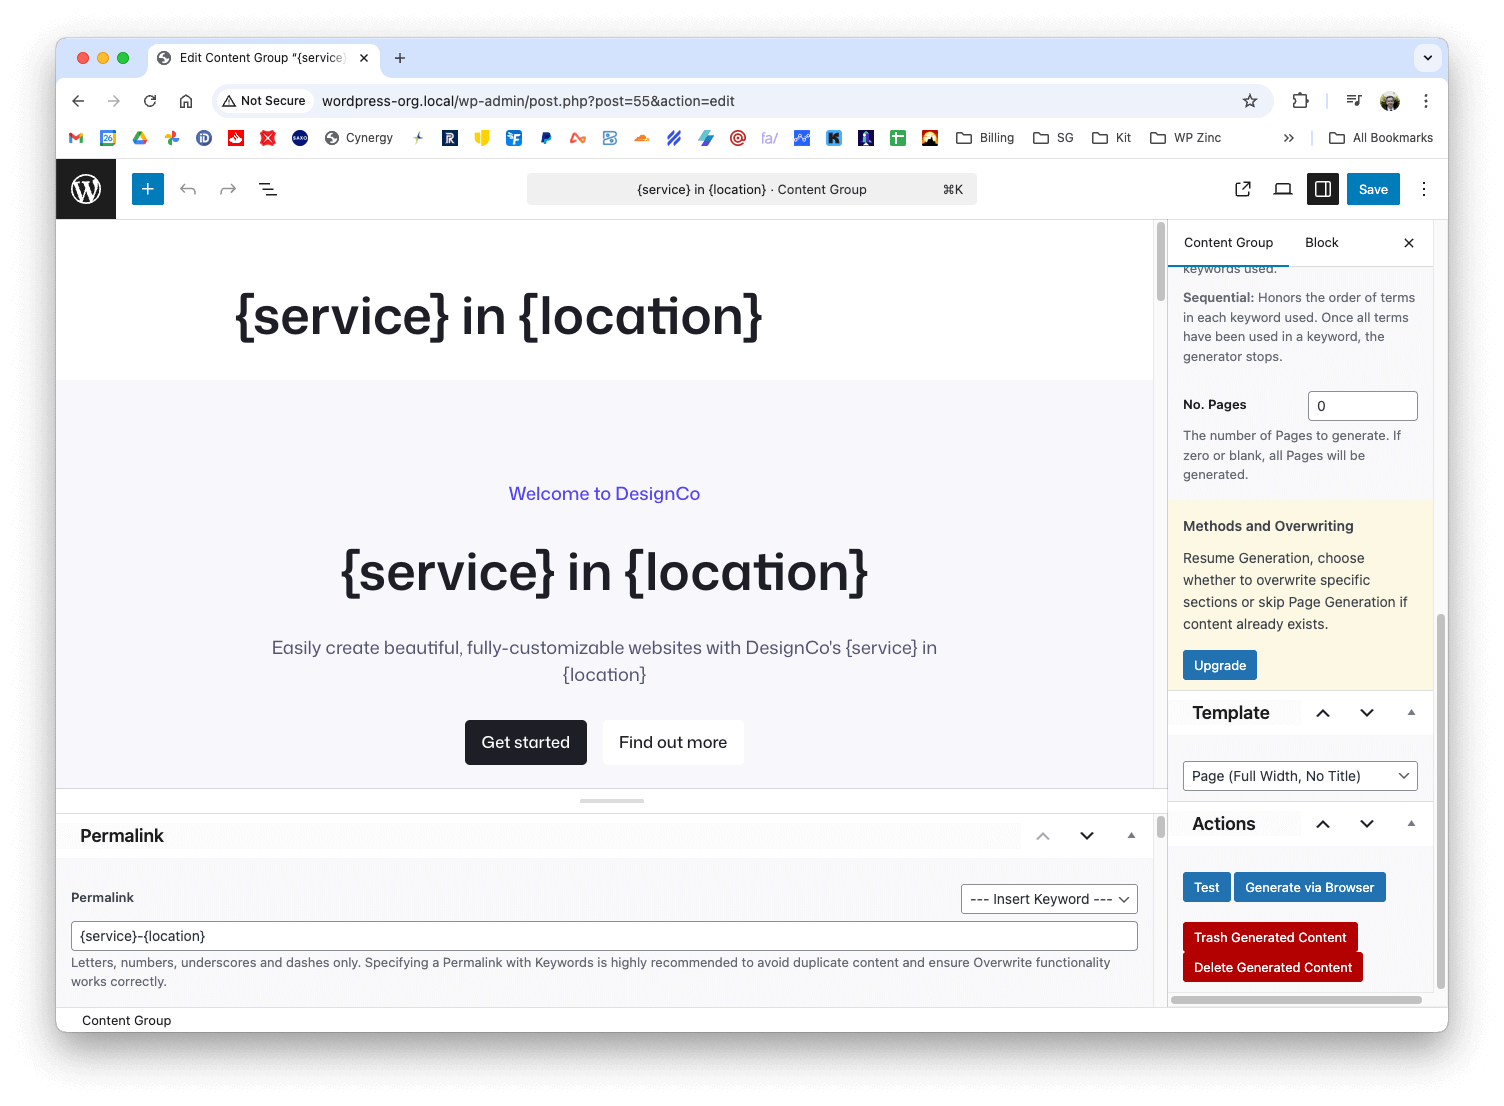Screen dimensions: 1504x1106
Task: Click Generate via Browser
Action: click(1310, 887)
